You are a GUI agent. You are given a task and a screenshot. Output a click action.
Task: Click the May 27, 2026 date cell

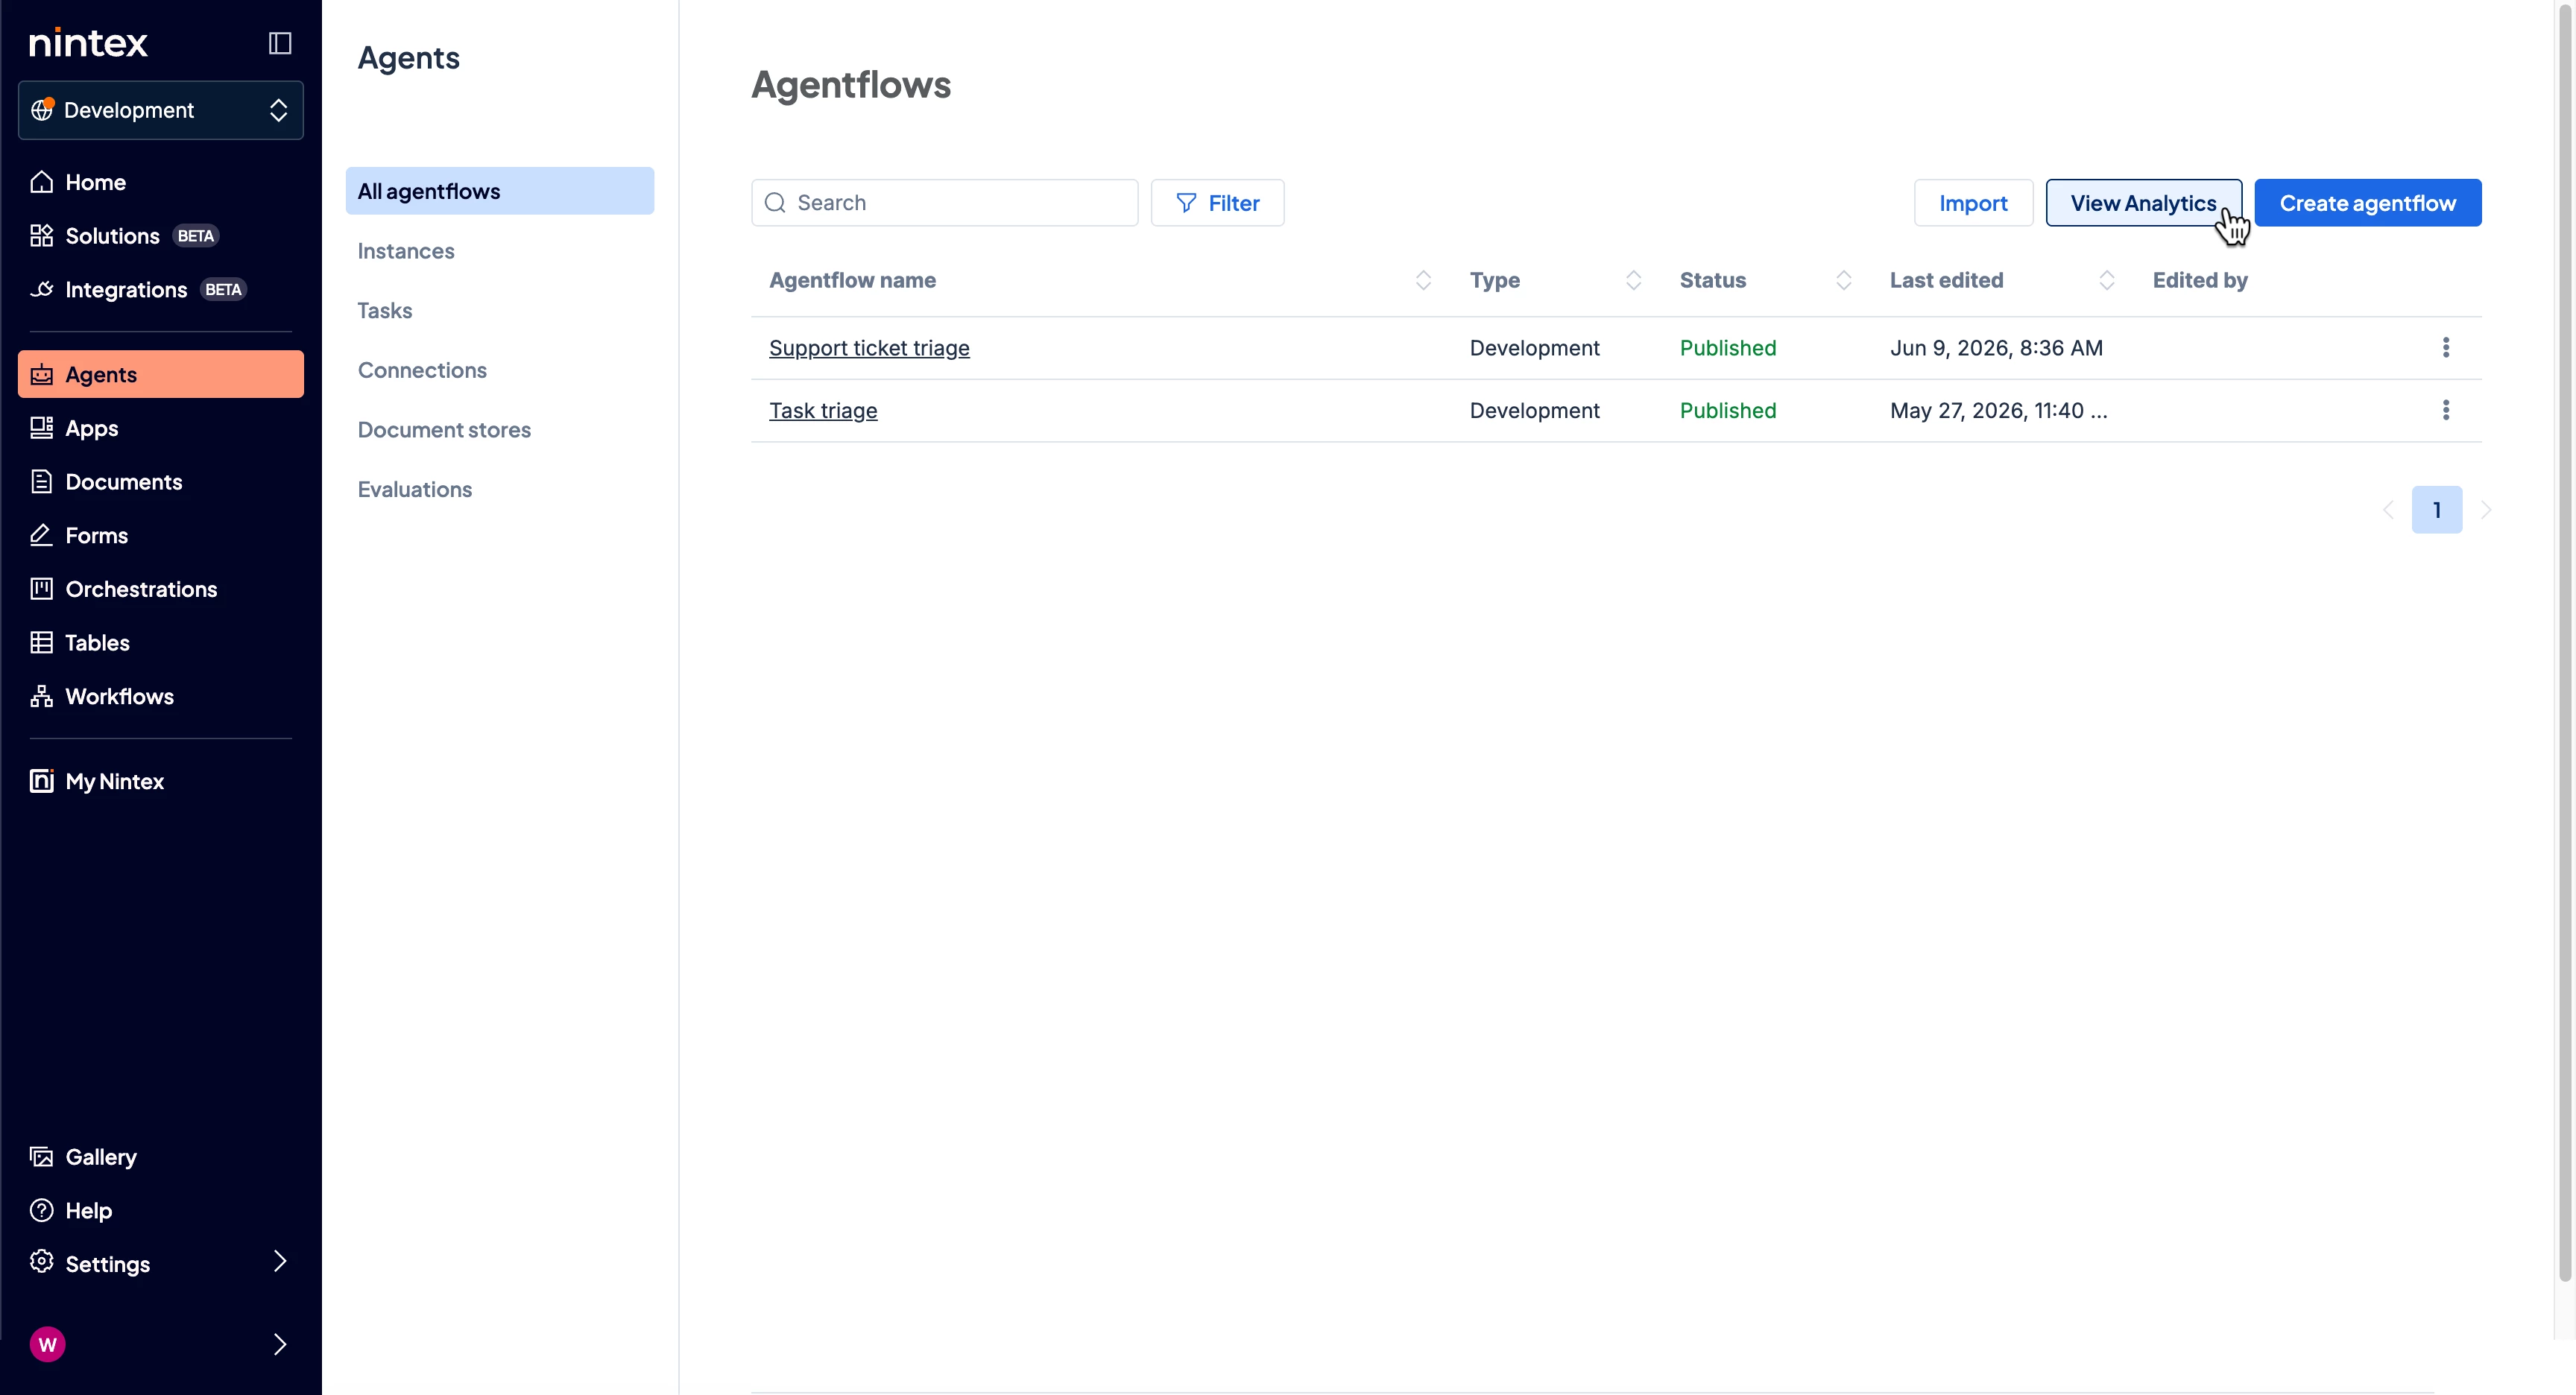(x=1998, y=411)
